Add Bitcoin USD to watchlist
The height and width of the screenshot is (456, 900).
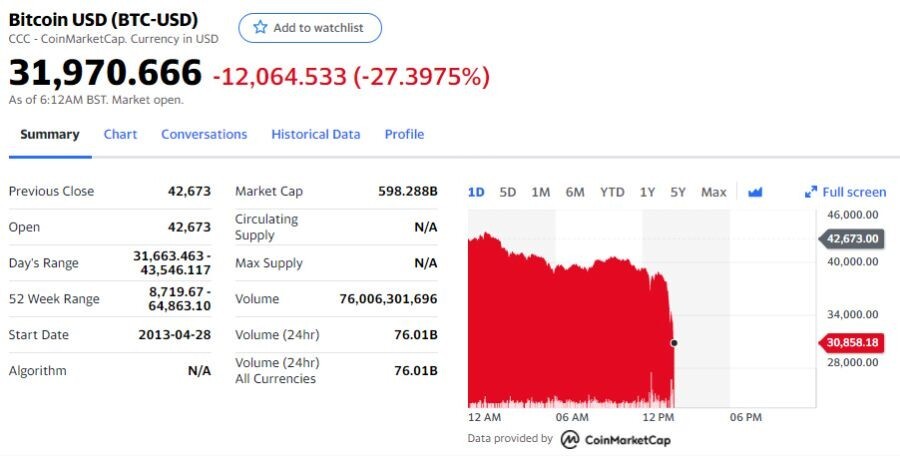310,28
